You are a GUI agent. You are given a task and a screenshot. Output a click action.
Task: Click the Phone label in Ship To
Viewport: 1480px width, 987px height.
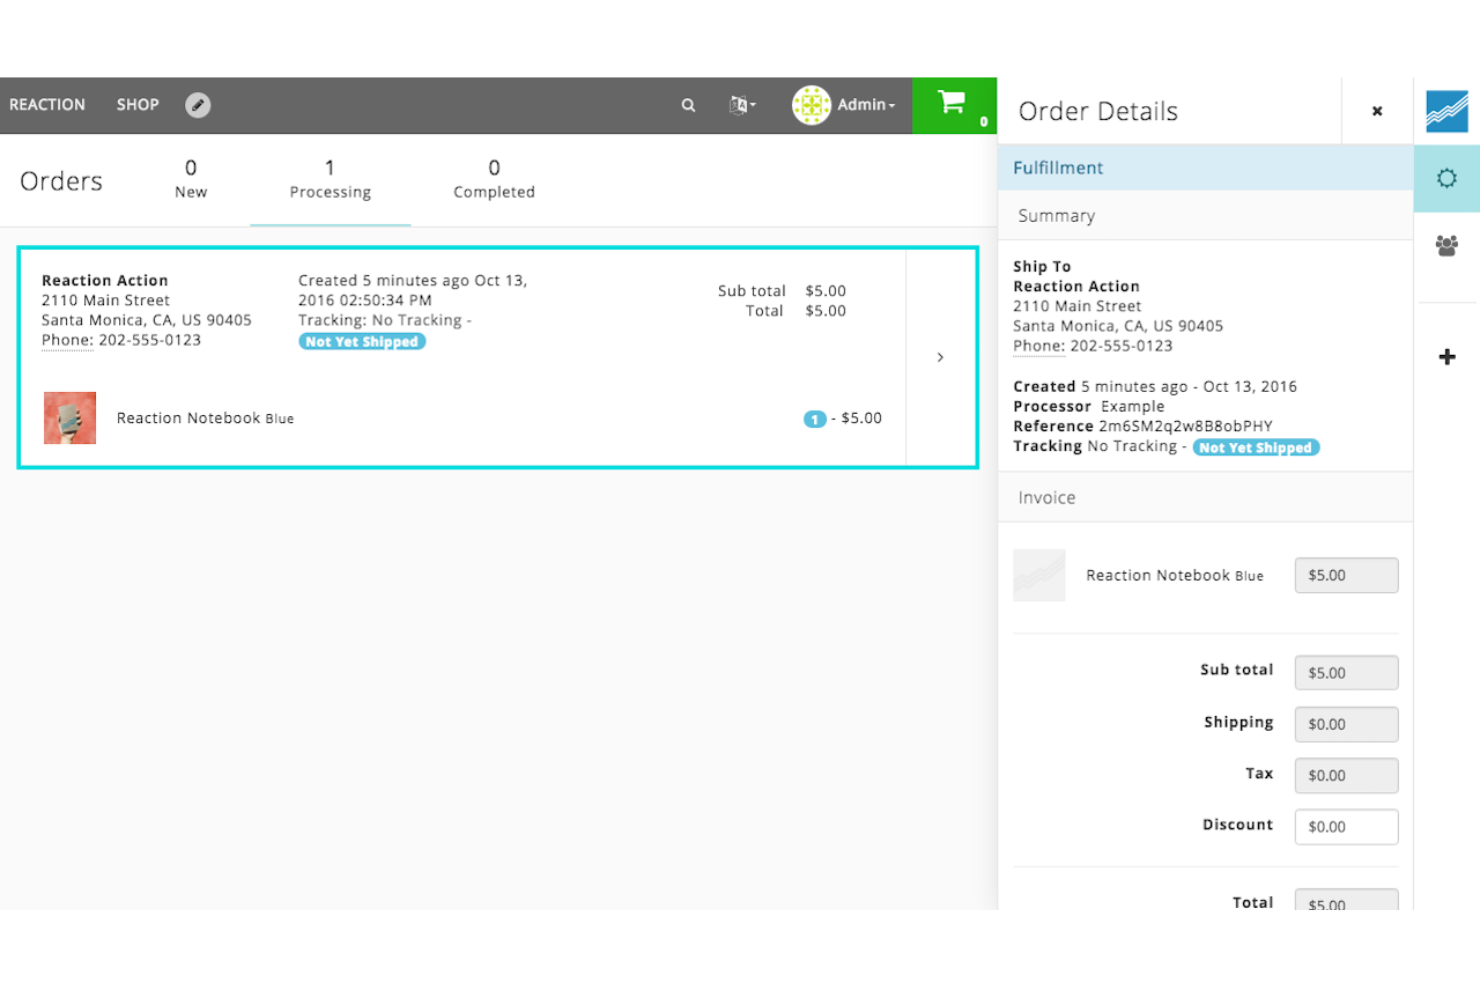pos(1039,346)
